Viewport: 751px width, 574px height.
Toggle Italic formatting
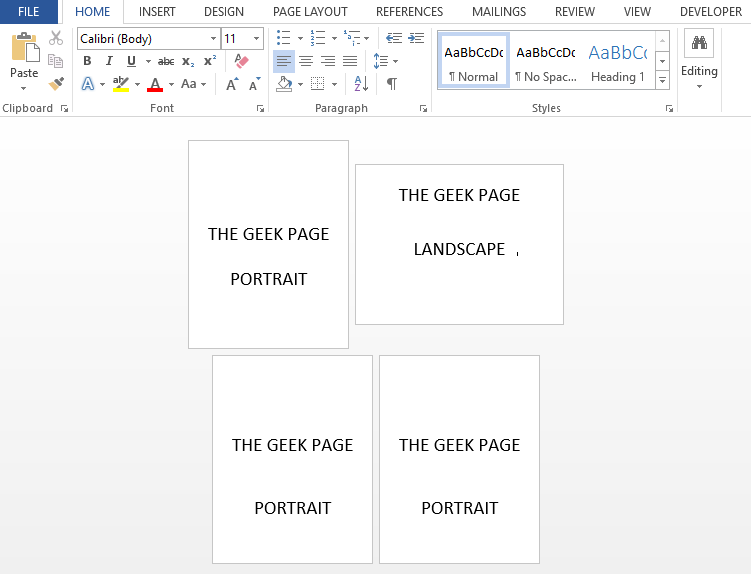coord(109,61)
